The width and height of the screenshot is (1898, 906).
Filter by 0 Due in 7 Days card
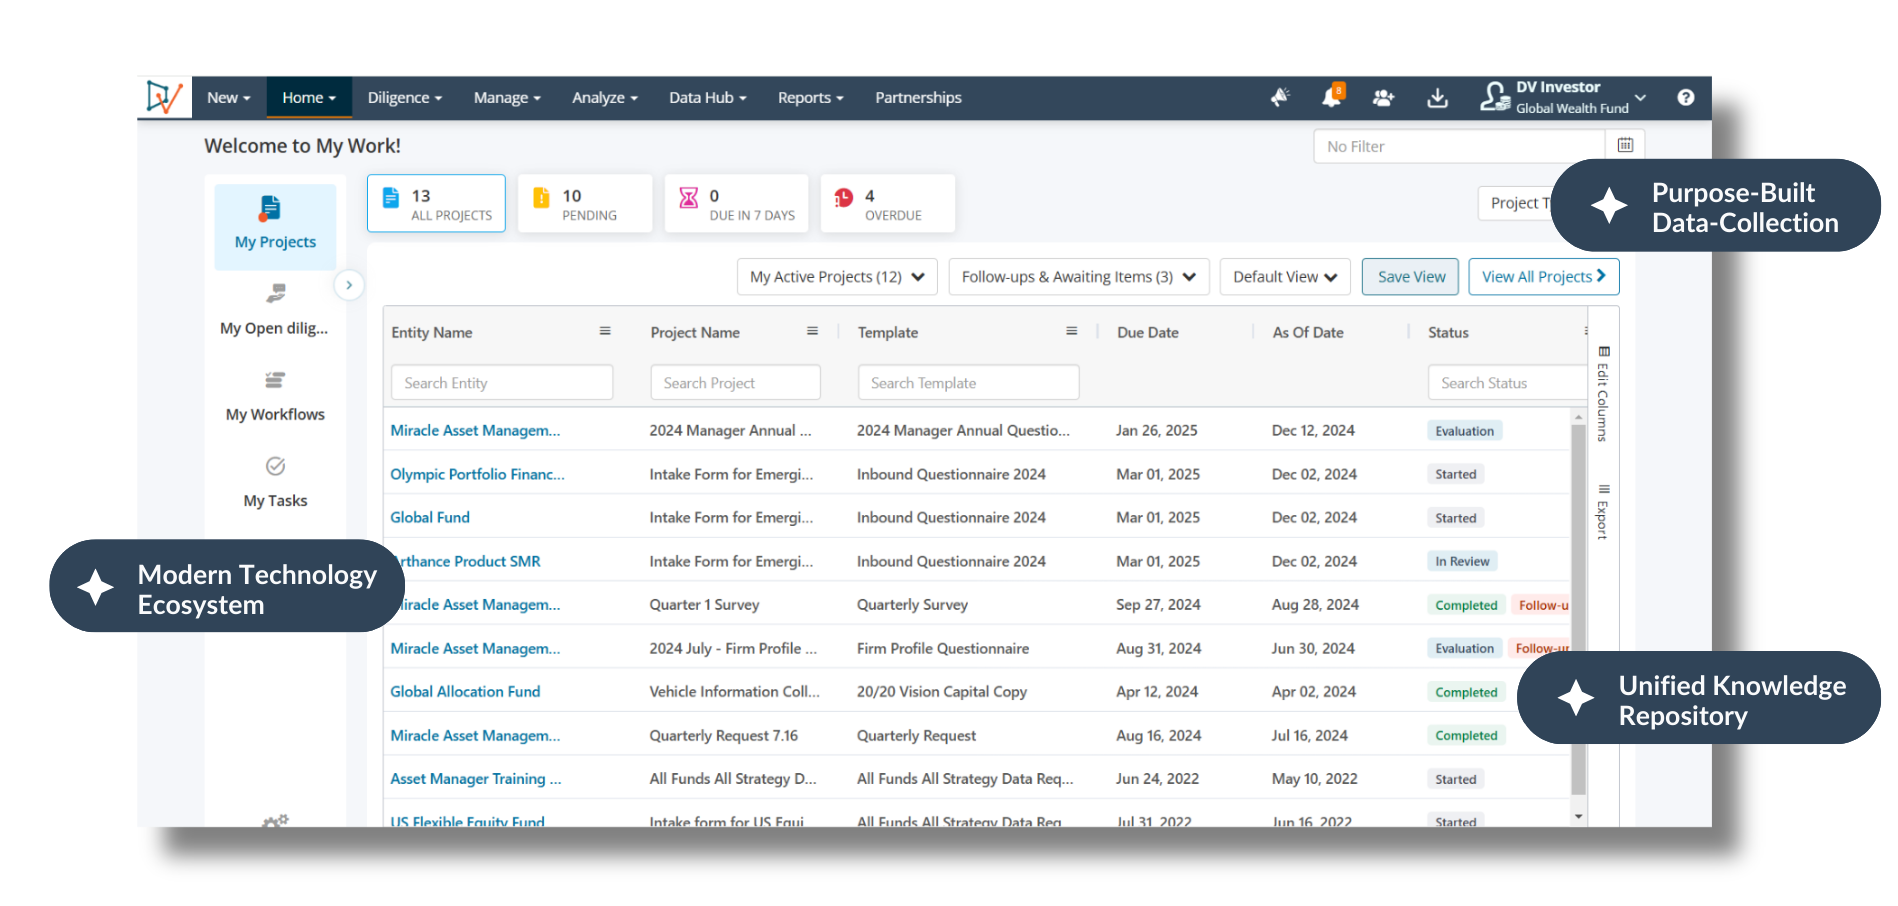tap(736, 204)
